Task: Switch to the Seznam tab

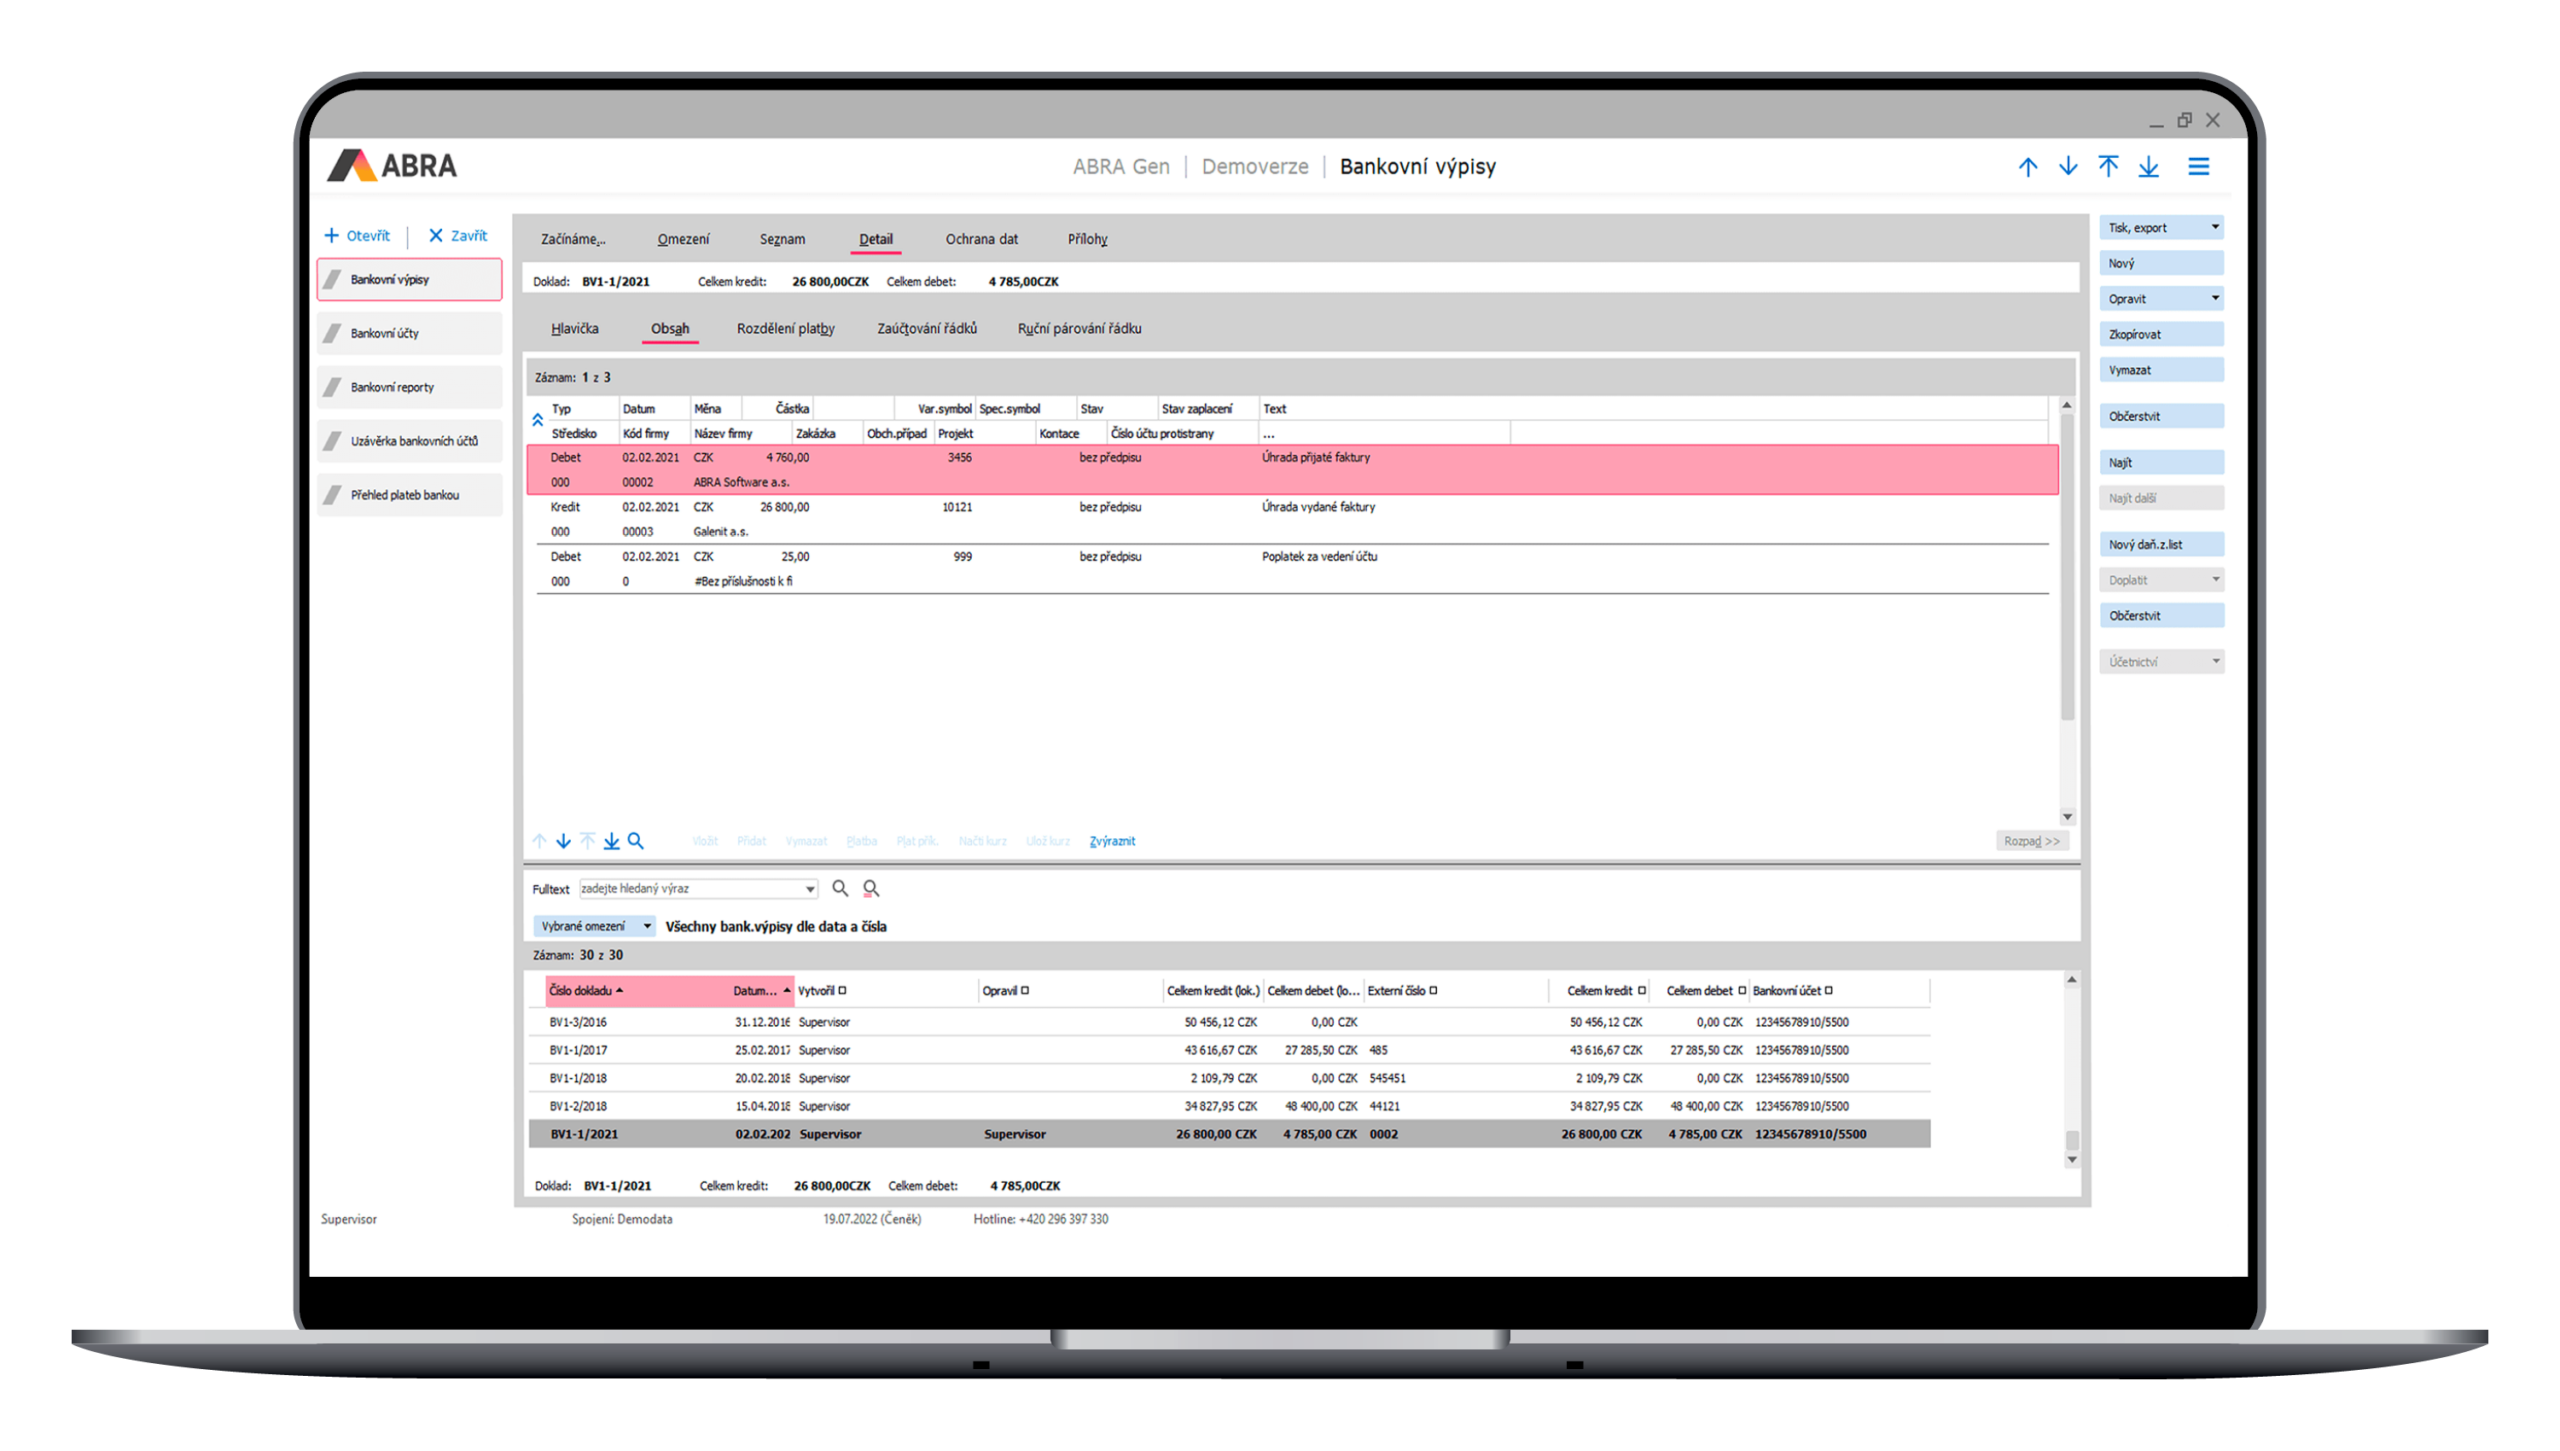Action: click(781, 240)
